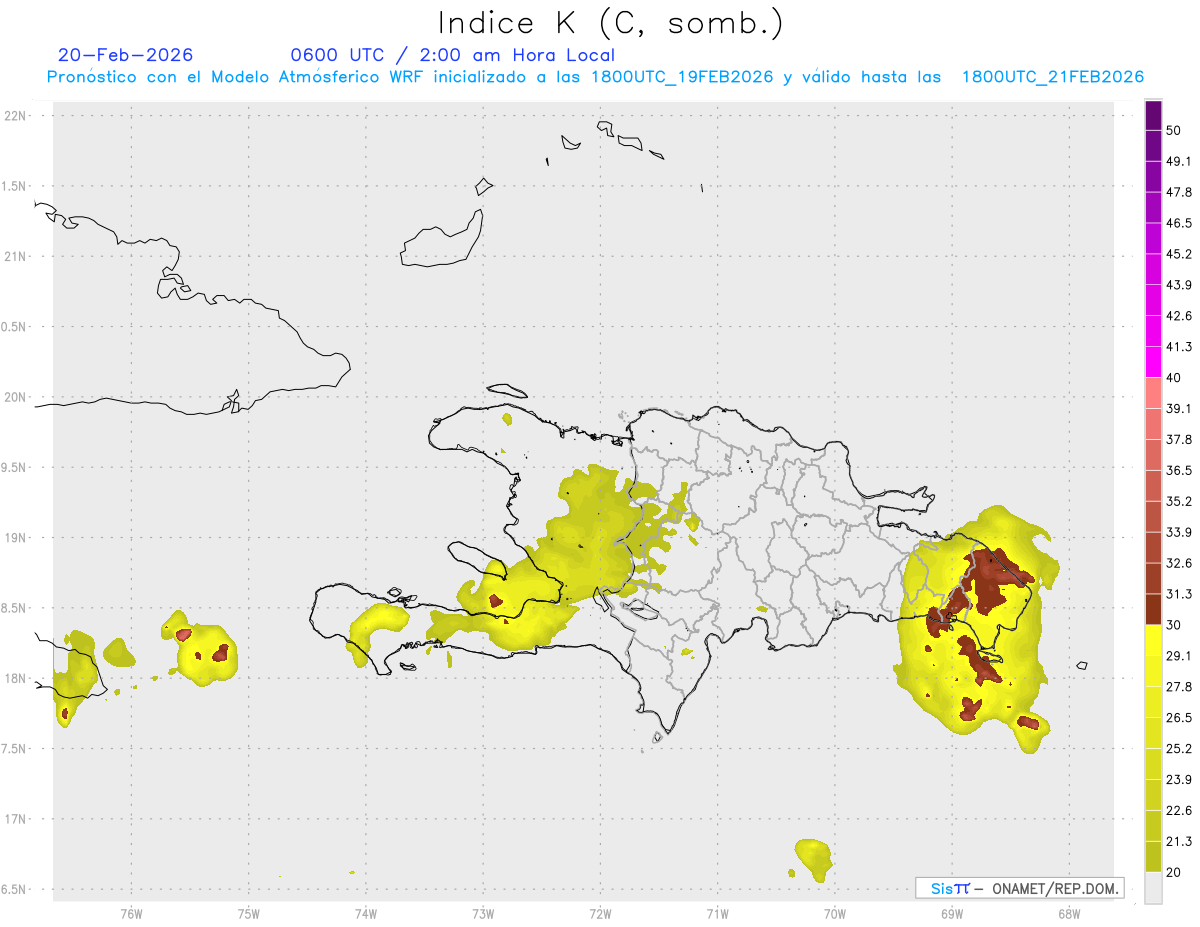The width and height of the screenshot is (1200, 927).
Task: Click the '69W' longitude axis label
Action: [952, 914]
